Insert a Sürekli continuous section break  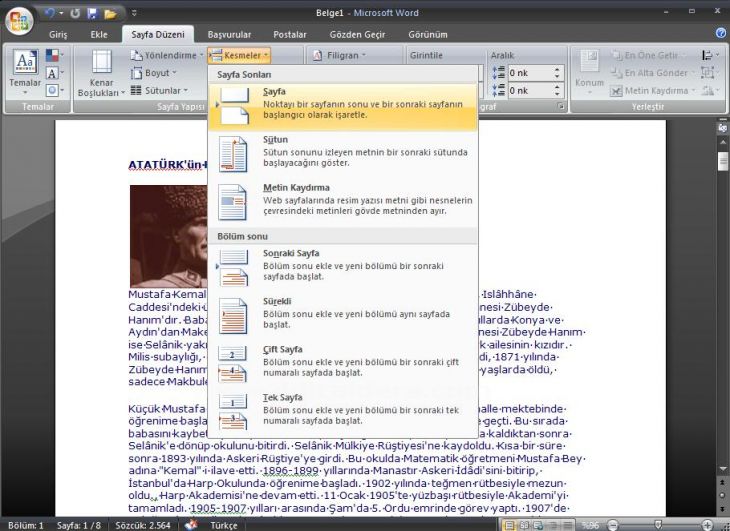(343, 316)
